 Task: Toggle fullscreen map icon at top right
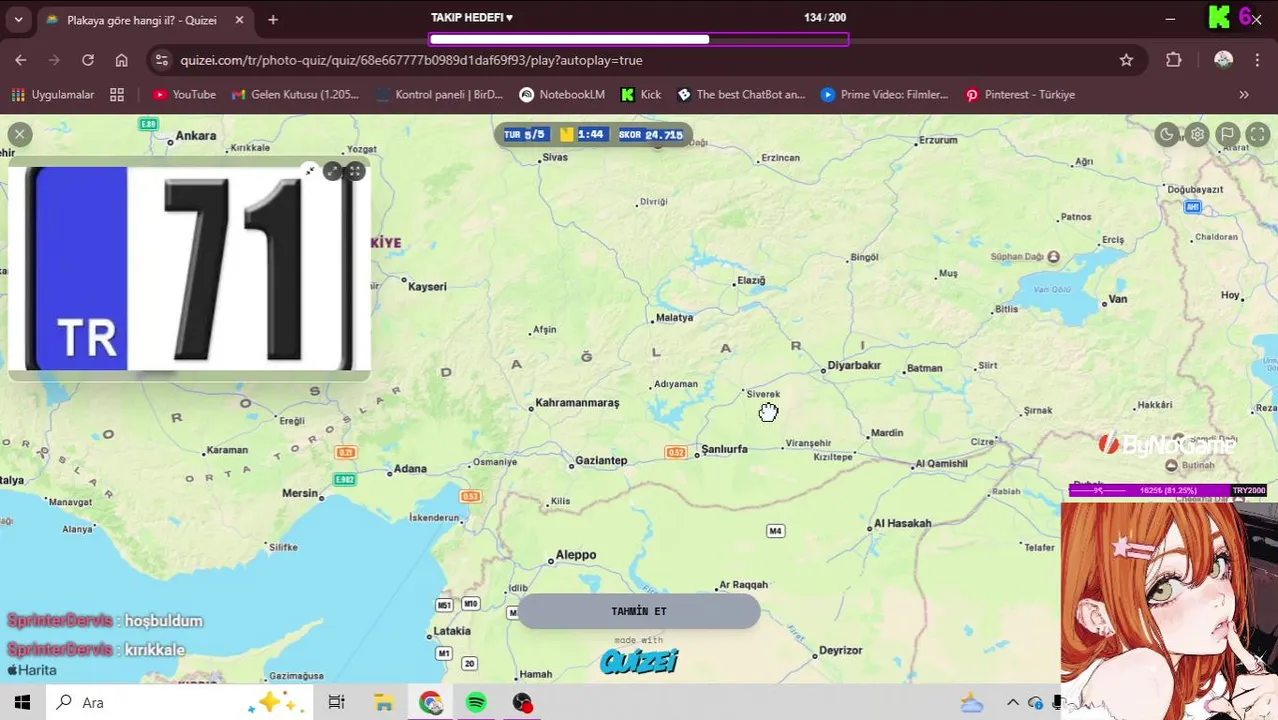(x=1258, y=134)
